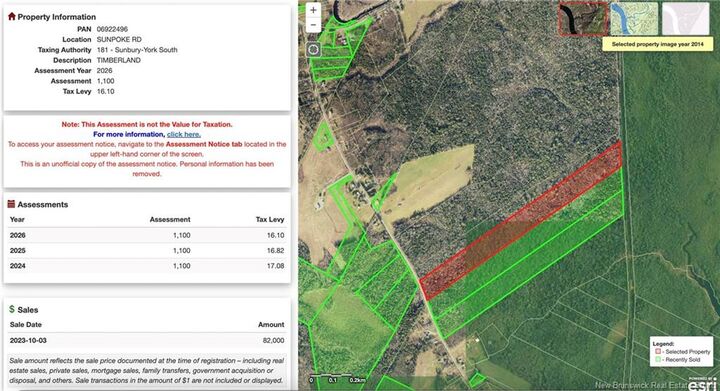Locate my position on the map
This screenshot has width=720, height=391.
tap(313, 50)
